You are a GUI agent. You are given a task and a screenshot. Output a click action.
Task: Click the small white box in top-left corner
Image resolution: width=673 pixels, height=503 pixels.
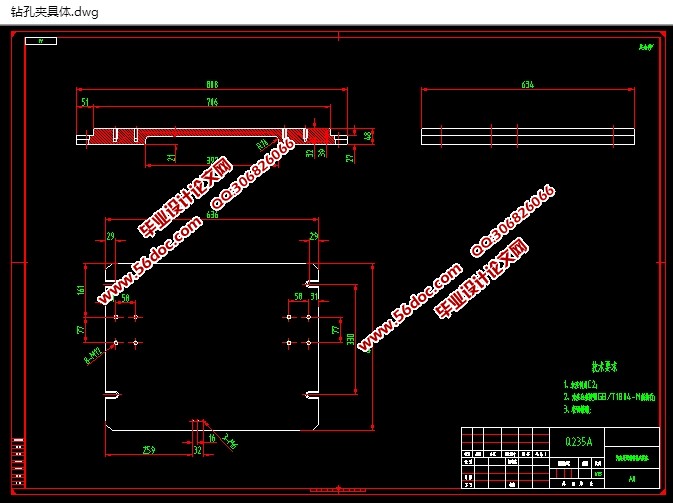click(x=41, y=41)
